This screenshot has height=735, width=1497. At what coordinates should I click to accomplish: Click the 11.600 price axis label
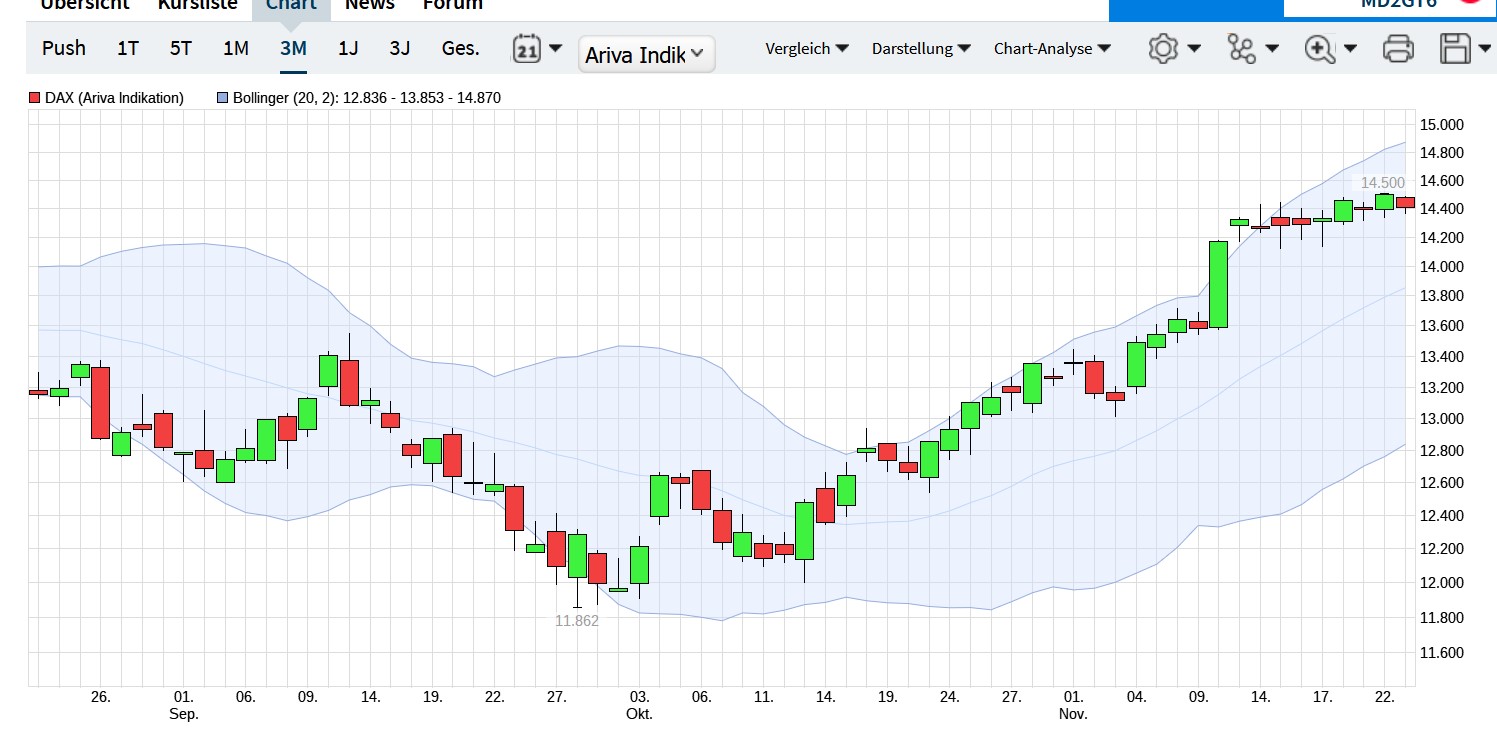[x=1441, y=653]
